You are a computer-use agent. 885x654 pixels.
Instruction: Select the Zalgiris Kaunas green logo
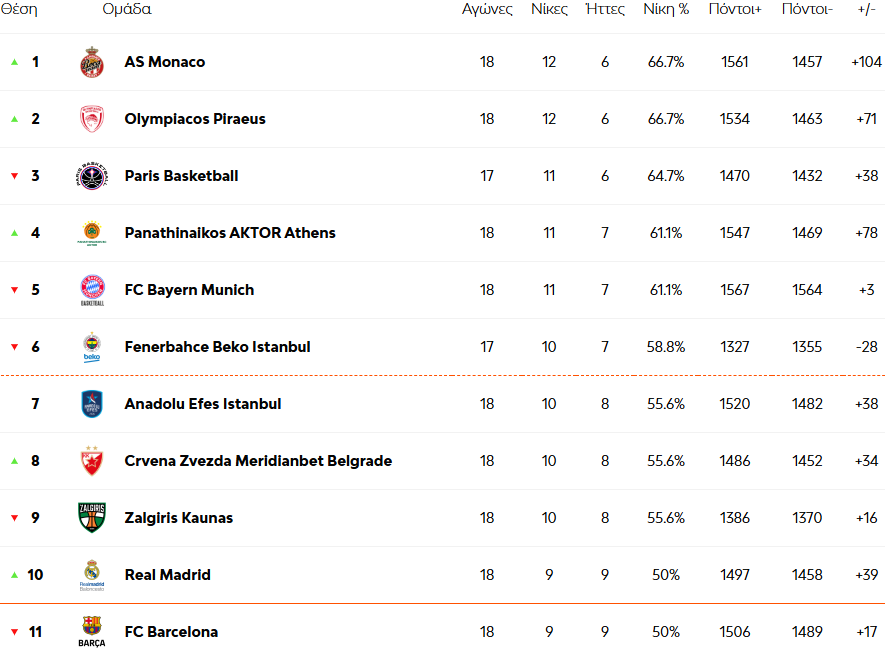point(91,517)
